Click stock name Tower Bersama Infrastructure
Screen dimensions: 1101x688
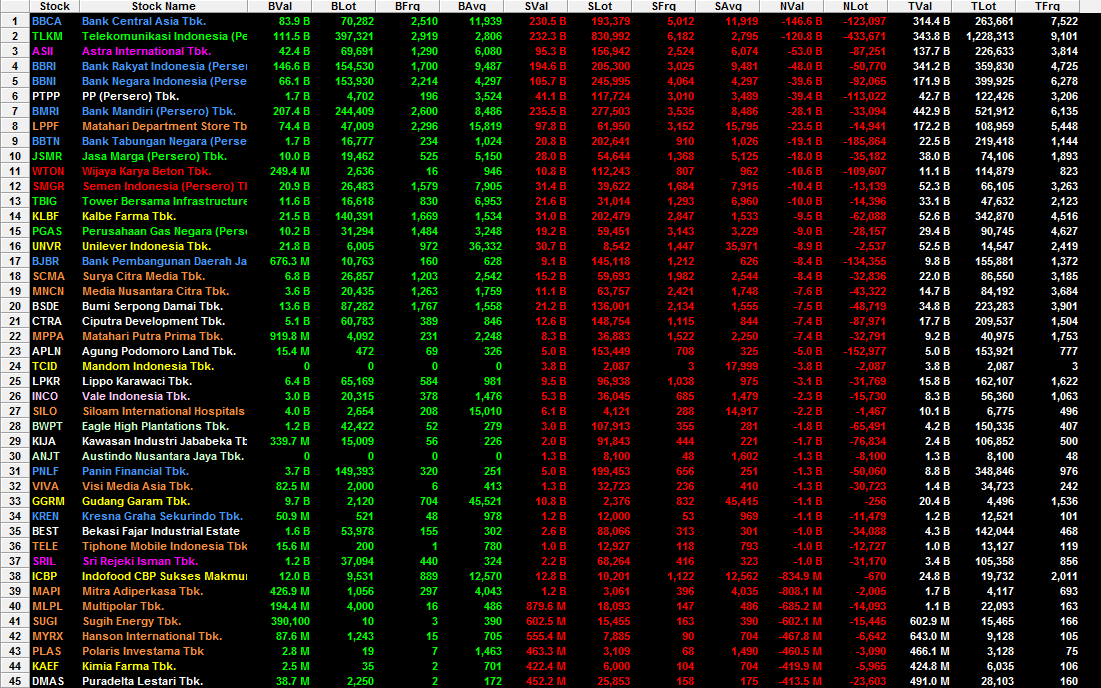point(164,201)
